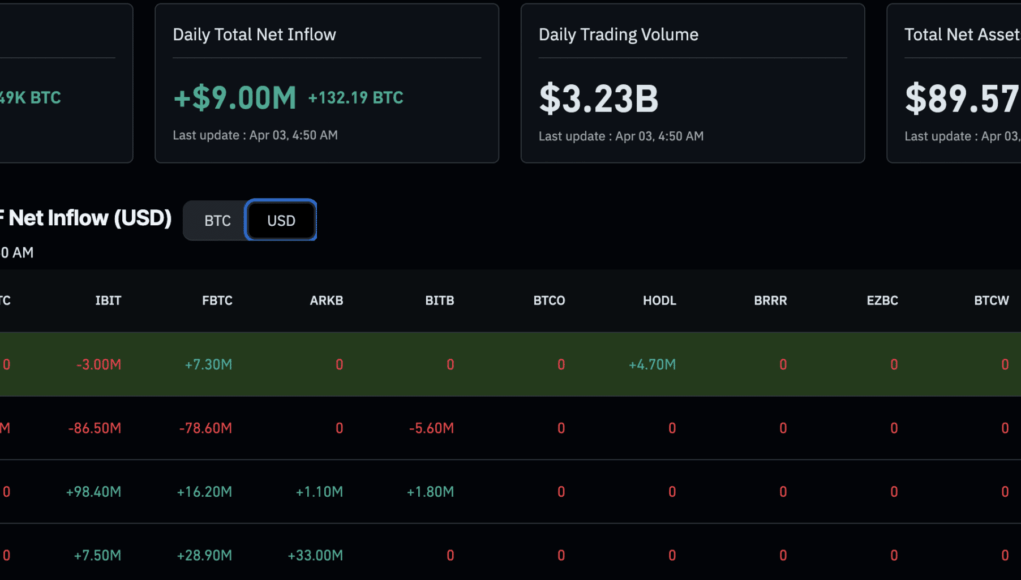Select the IBIT +98.40M cell
The height and width of the screenshot is (580, 1021).
[94, 492]
